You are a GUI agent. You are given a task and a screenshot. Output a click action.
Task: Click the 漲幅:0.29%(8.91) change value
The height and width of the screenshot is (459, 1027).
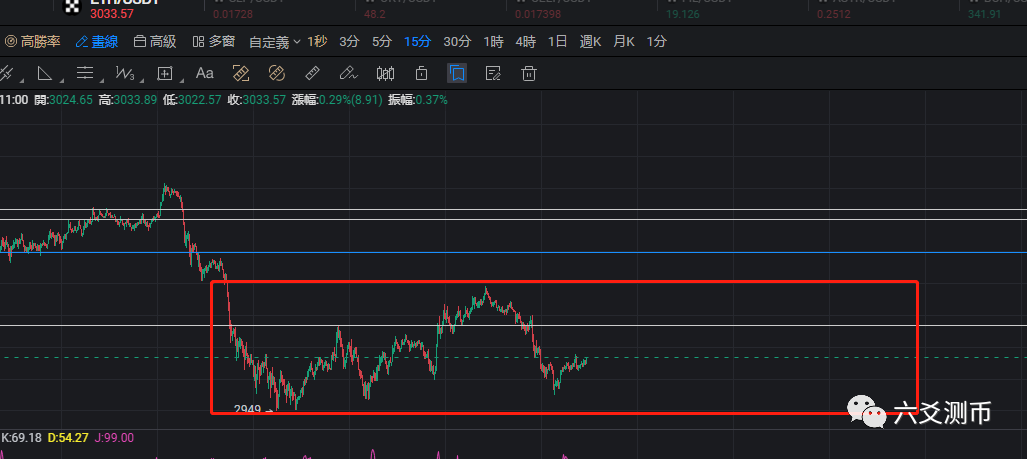point(337,100)
